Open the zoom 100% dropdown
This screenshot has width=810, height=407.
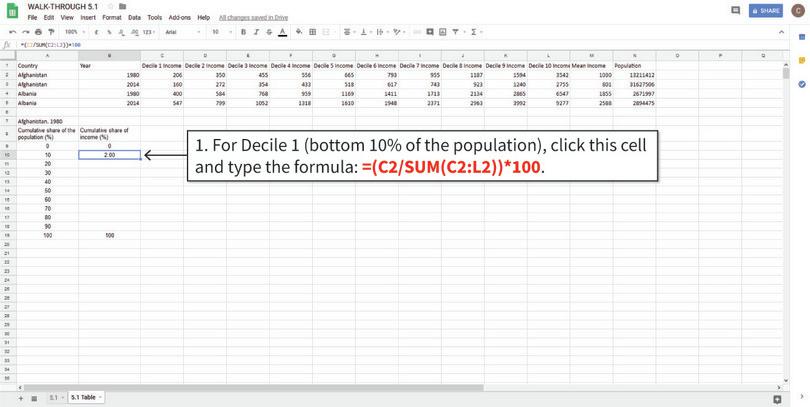(x=74, y=32)
